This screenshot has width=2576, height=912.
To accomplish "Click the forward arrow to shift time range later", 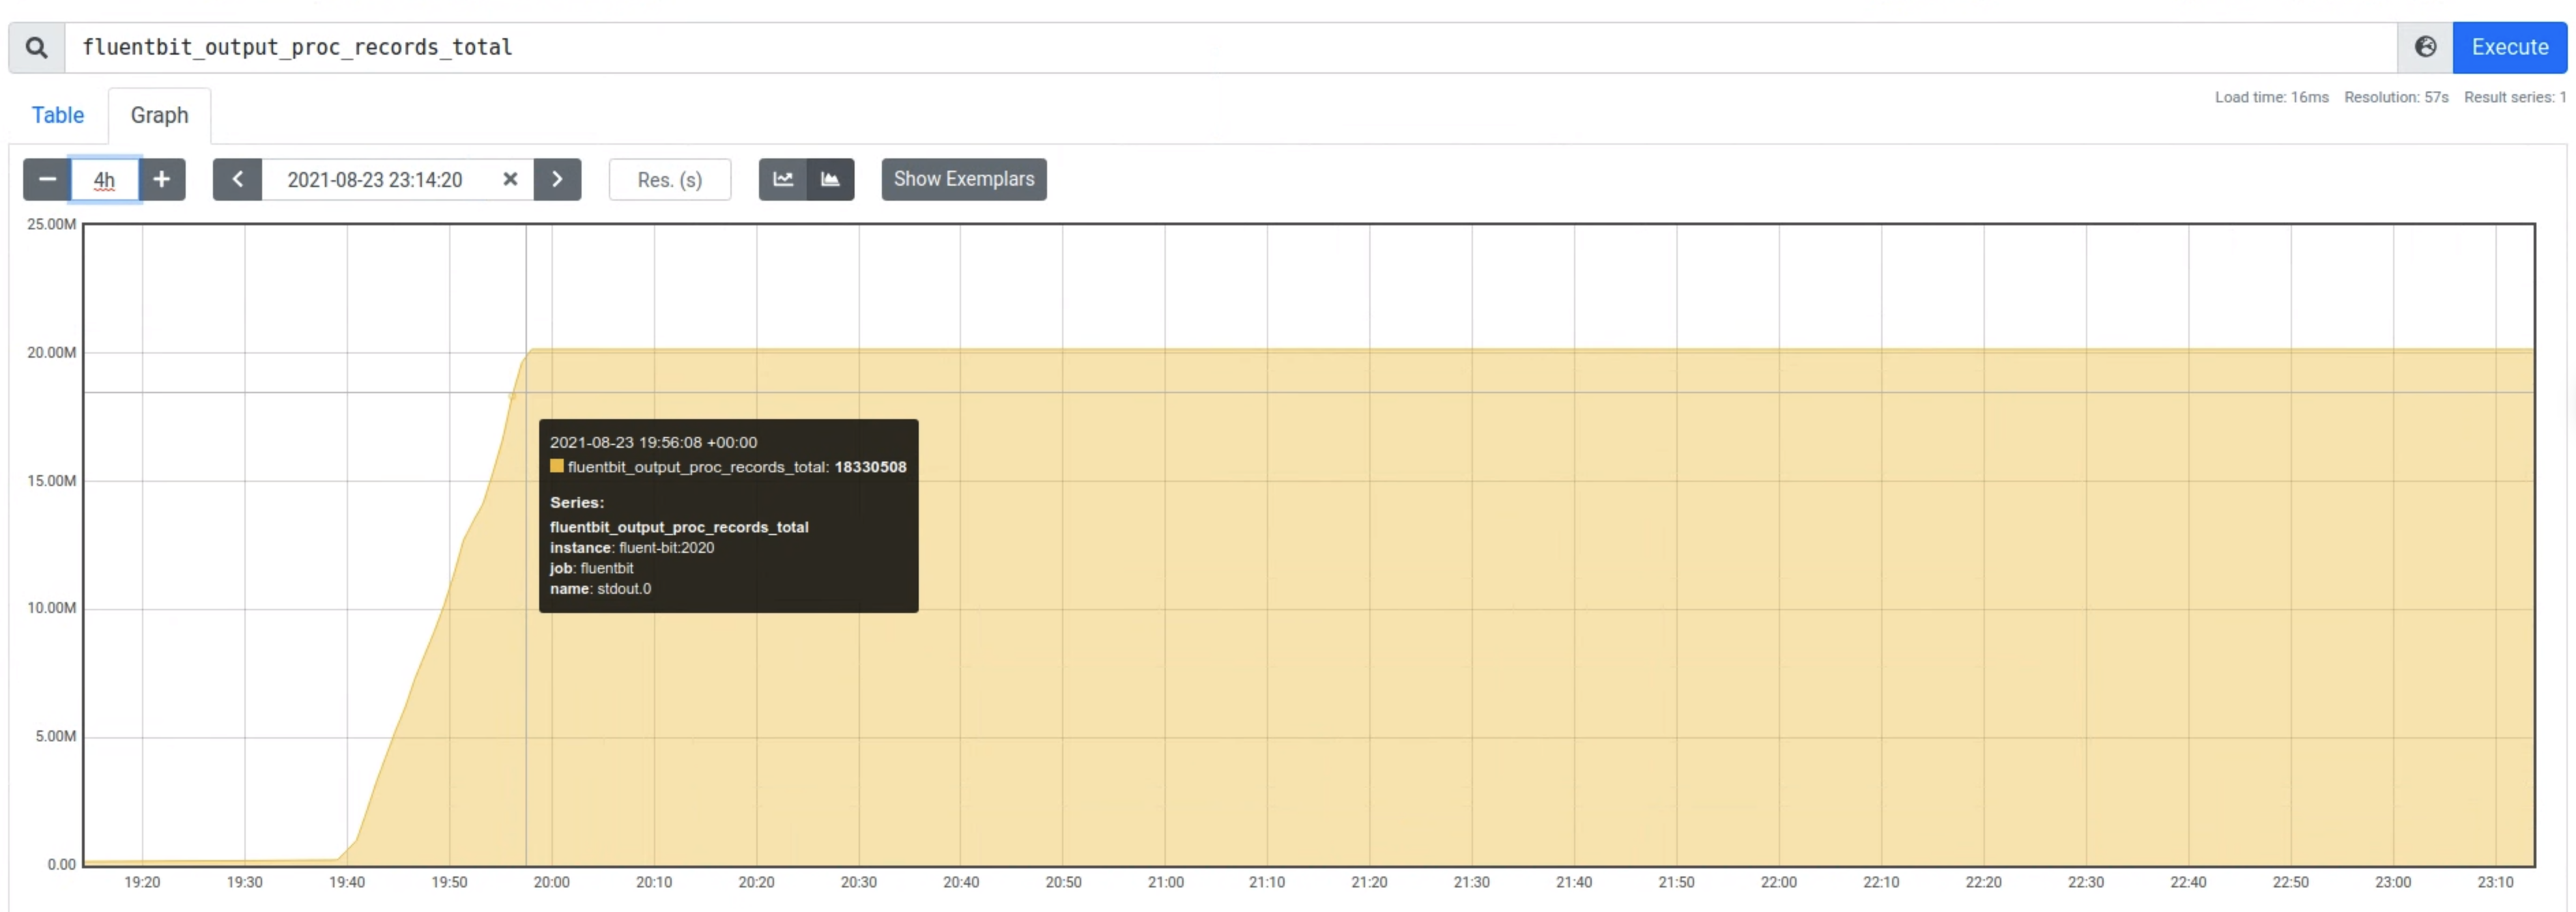I will click(x=557, y=179).
